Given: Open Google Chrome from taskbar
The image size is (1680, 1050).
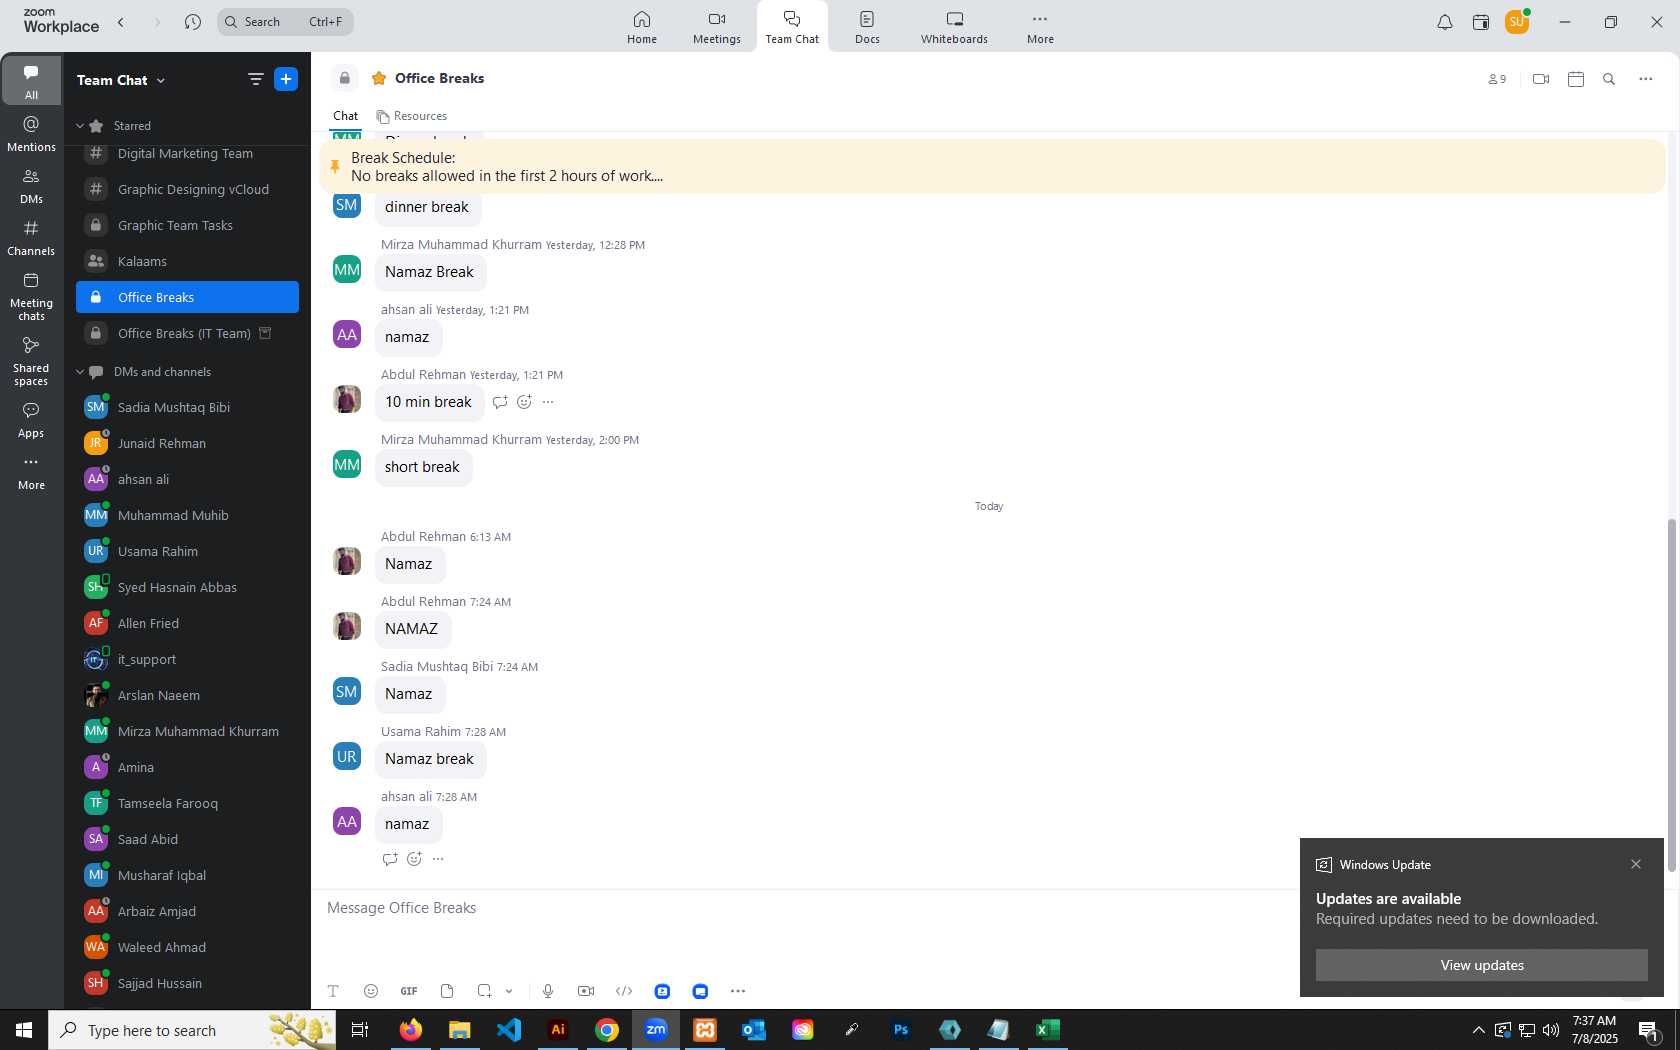Looking at the screenshot, I should click(607, 1030).
